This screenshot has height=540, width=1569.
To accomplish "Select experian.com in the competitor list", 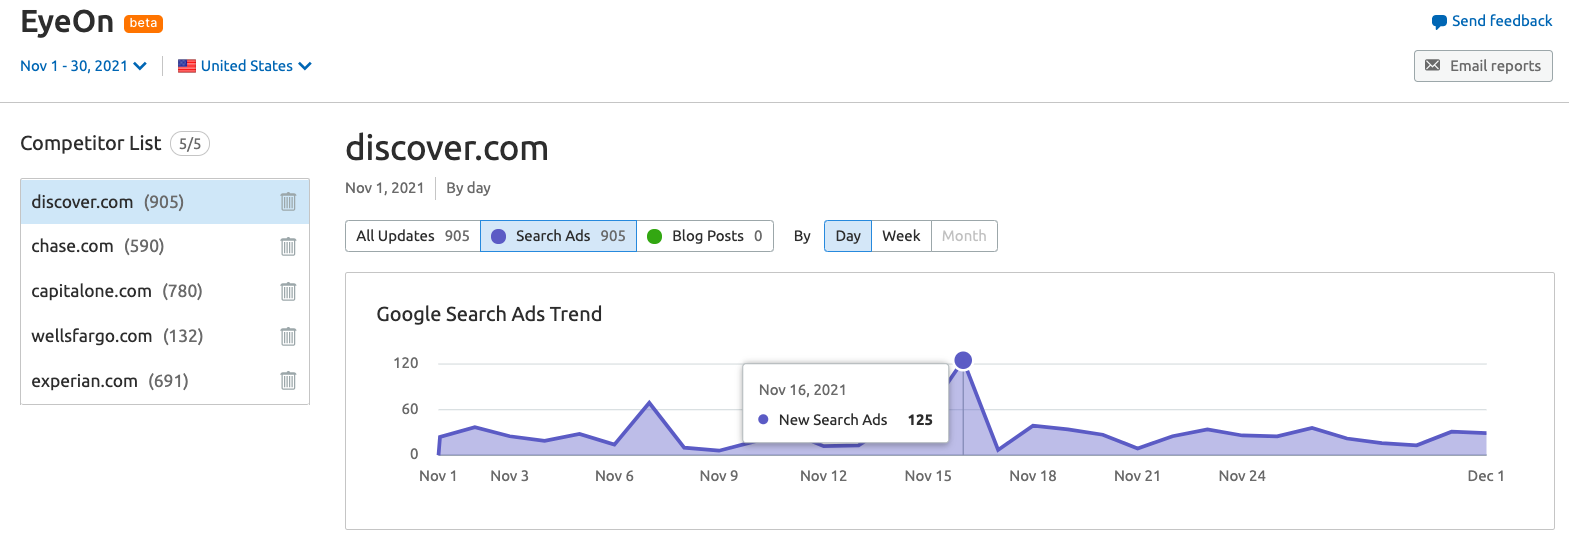I will click(165, 381).
